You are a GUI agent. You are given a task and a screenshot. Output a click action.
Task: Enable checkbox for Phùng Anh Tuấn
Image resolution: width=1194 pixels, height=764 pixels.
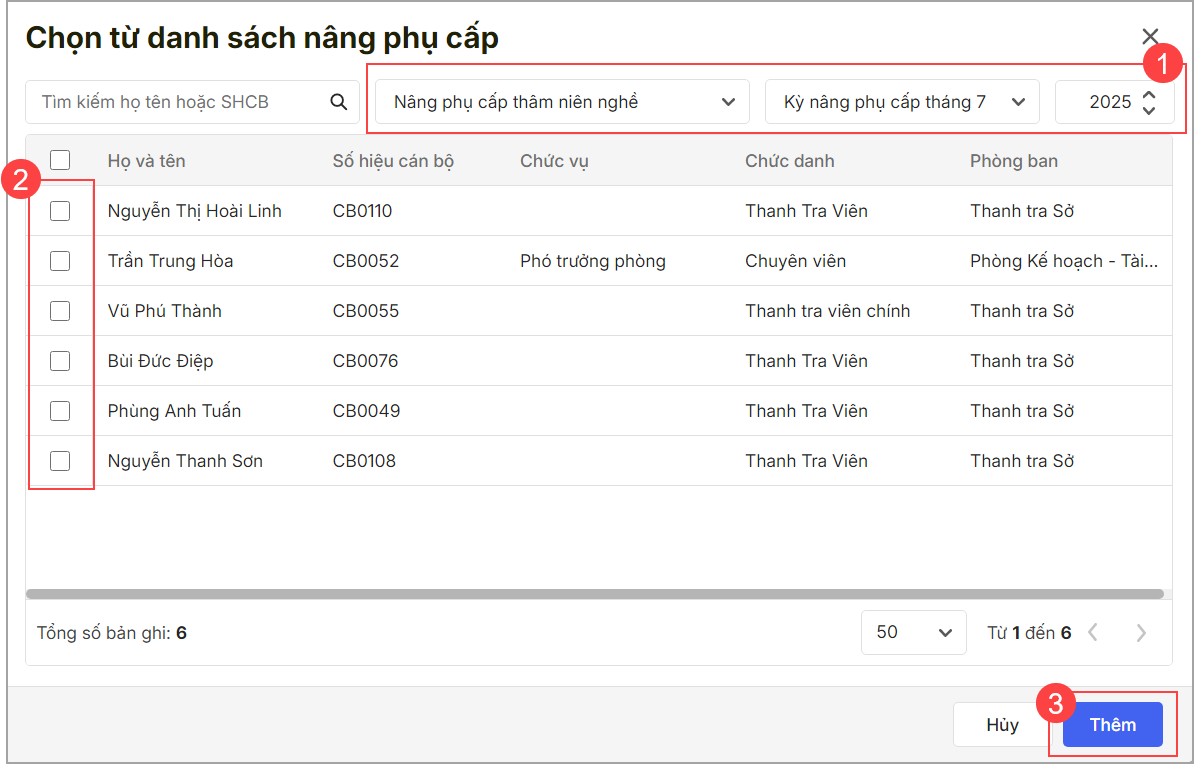60,411
